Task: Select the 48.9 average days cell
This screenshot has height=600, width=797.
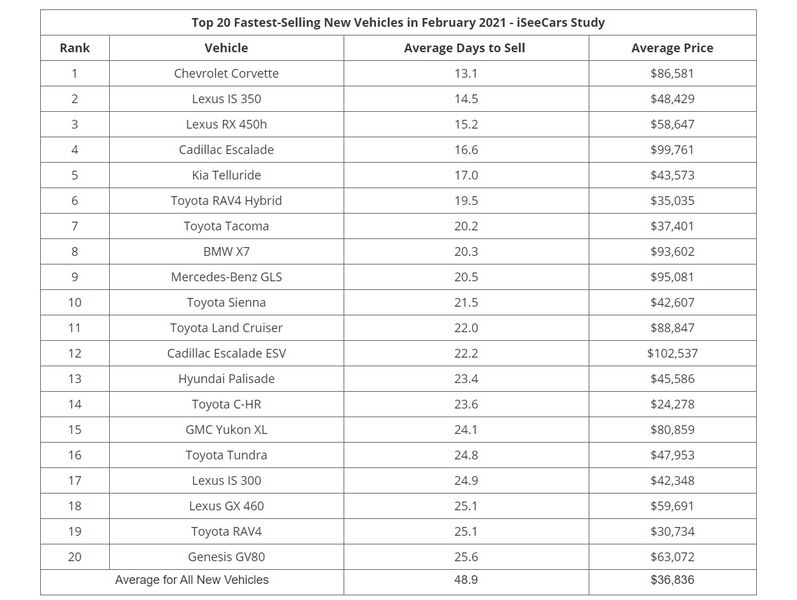Action: (x=466, y=580)
